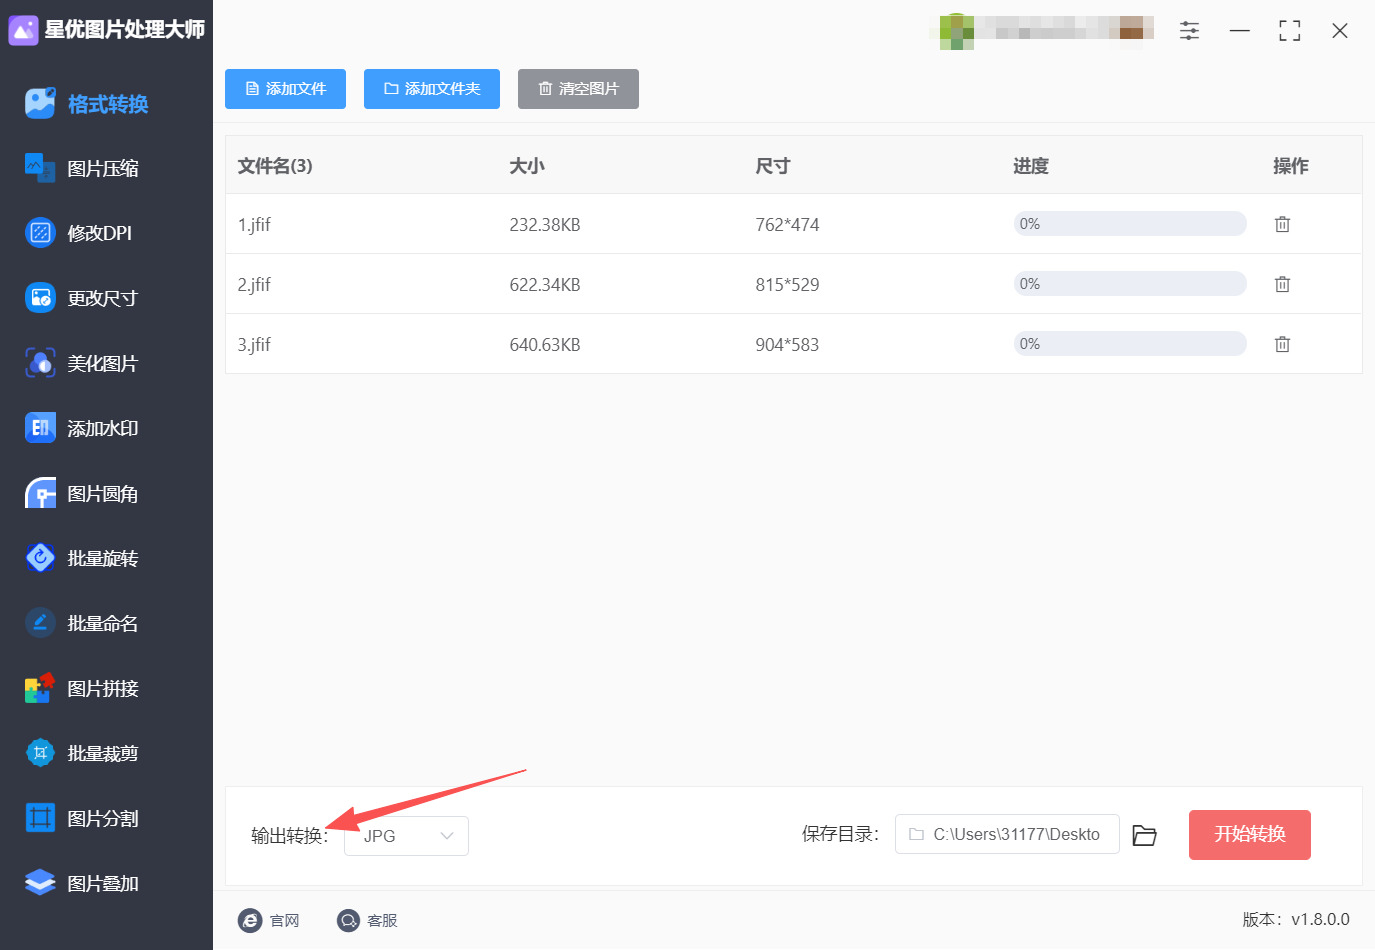Click the 星优图片处理大师 app logo
Image resolution: width=1375 pixels, height=950 pixels.
click(23, 30)
